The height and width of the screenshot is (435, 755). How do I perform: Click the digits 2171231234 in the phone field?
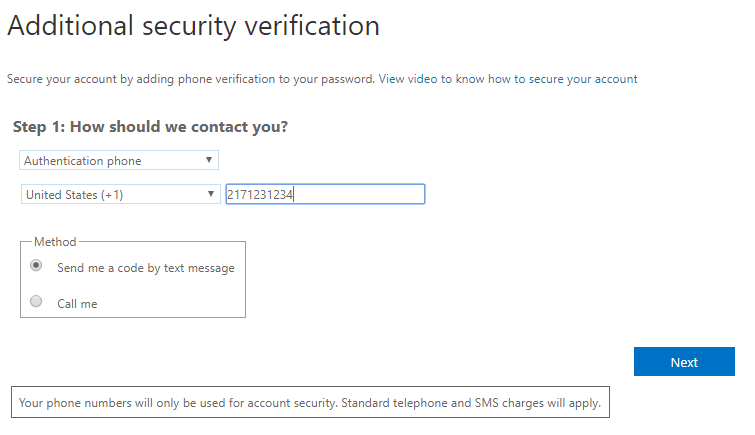[x=260, y=194]
